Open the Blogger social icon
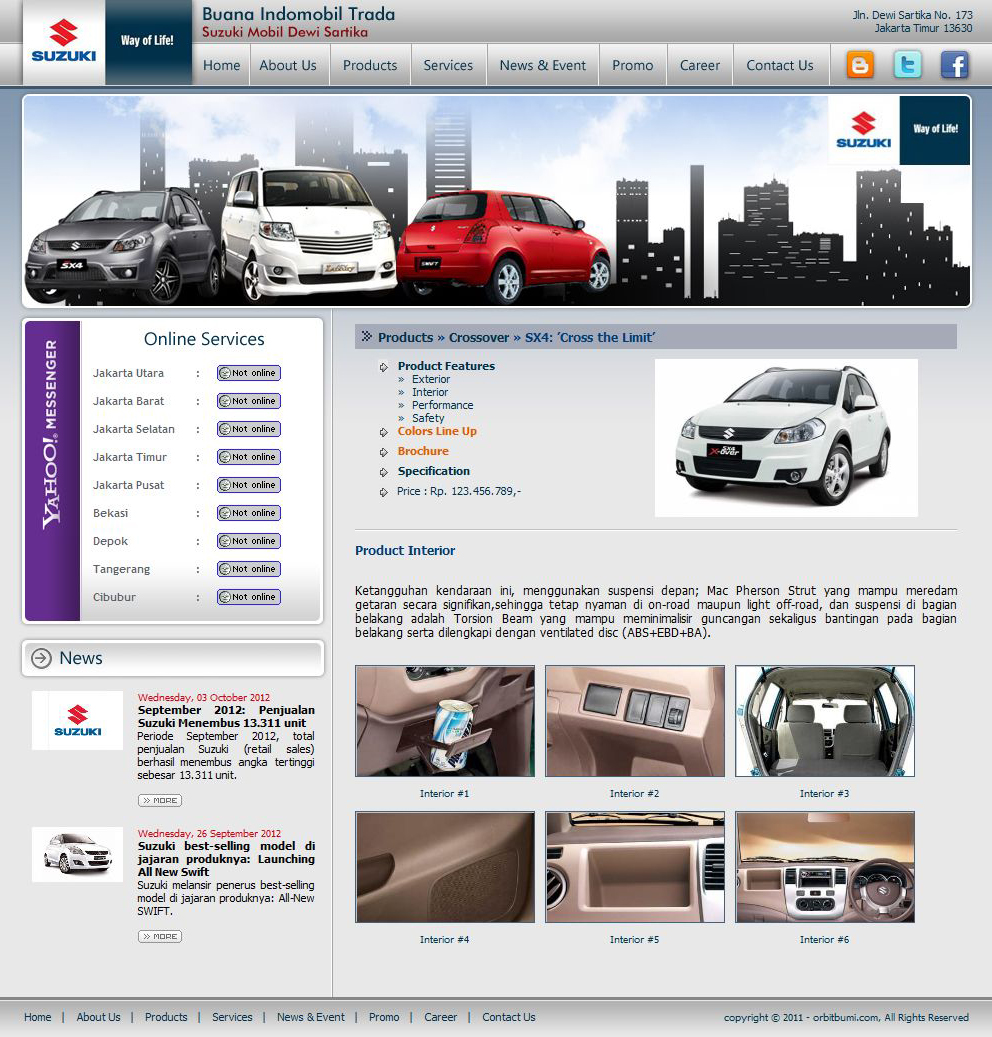 pyautogui.click(x=860, y=65)
